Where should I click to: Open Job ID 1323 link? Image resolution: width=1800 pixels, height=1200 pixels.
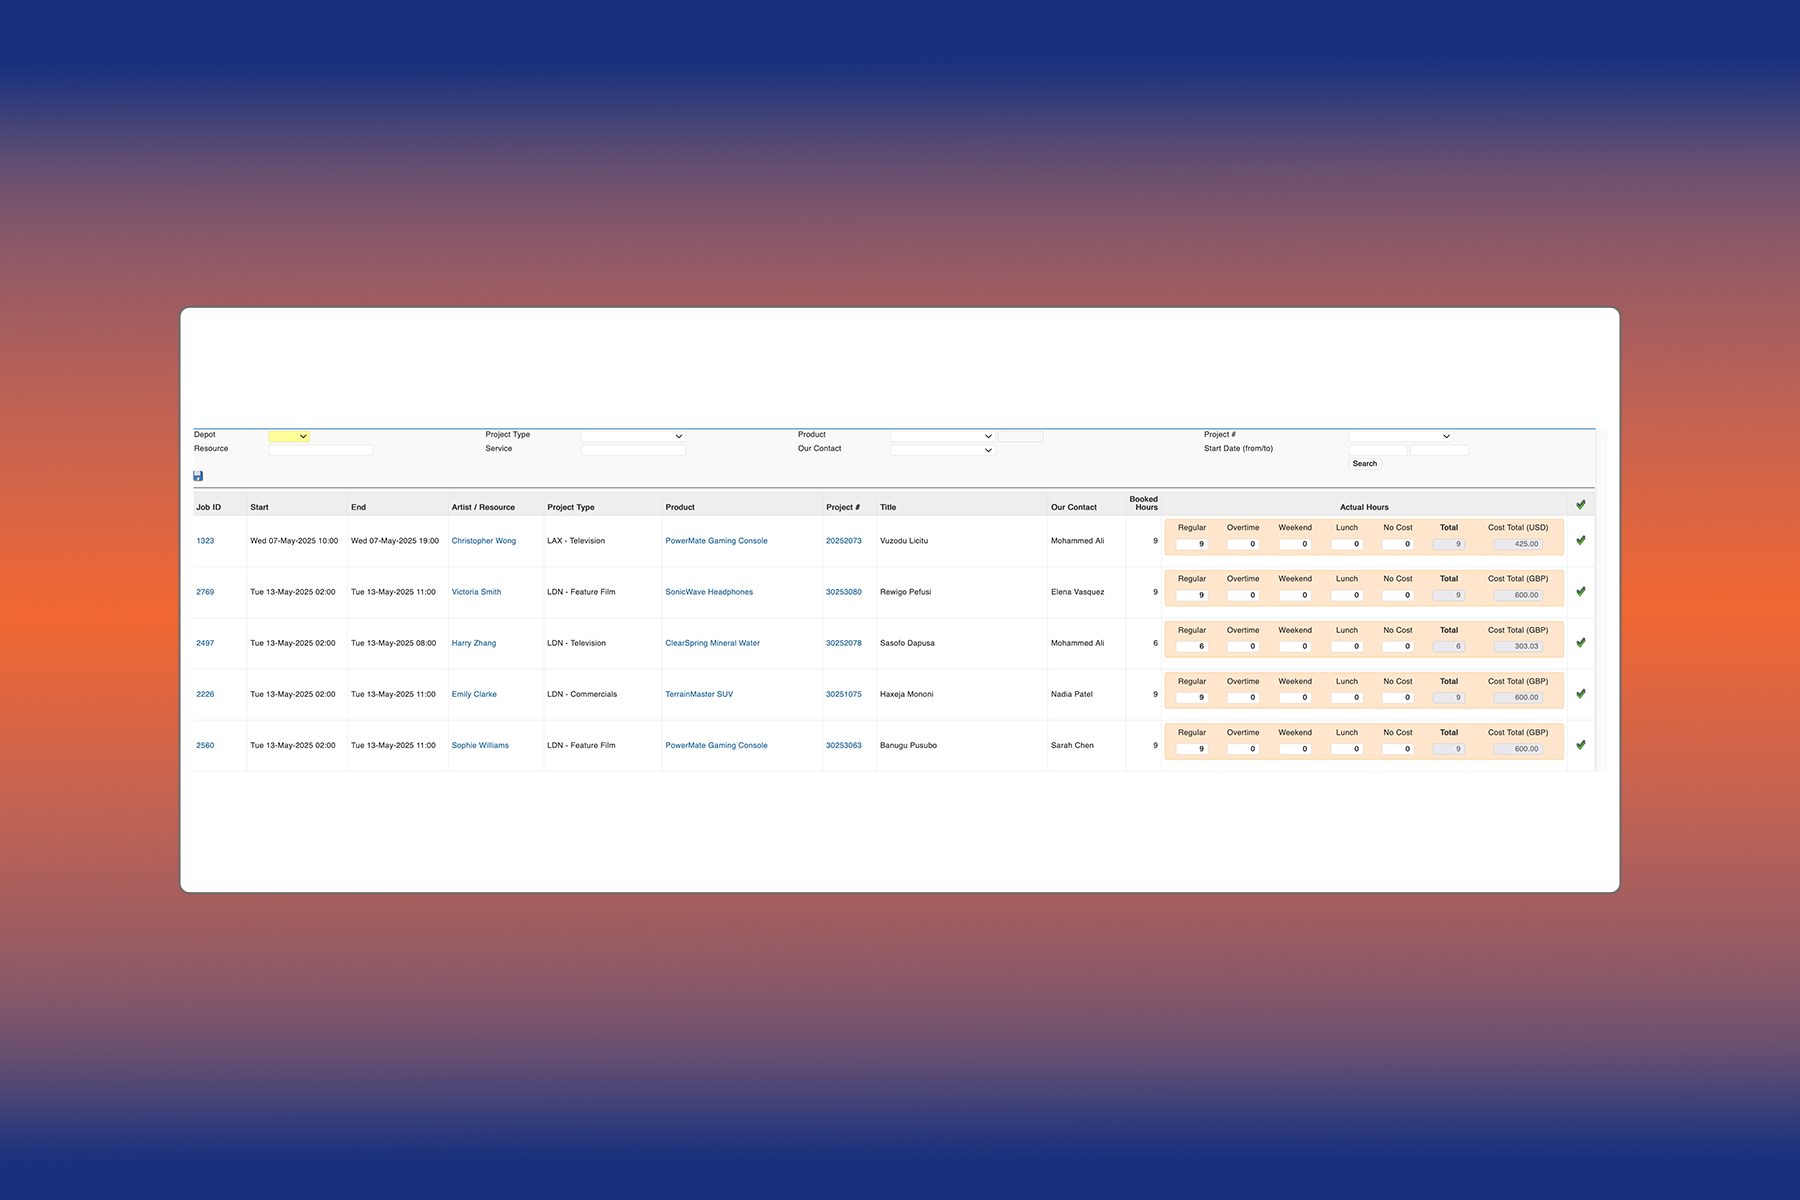pyautogui.click(x=205, y=541)
